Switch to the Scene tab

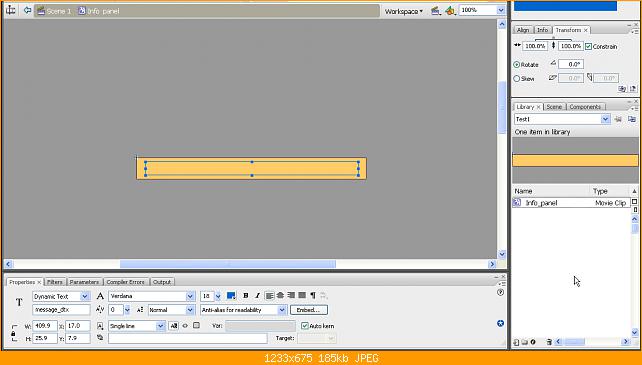click(554, 107)
